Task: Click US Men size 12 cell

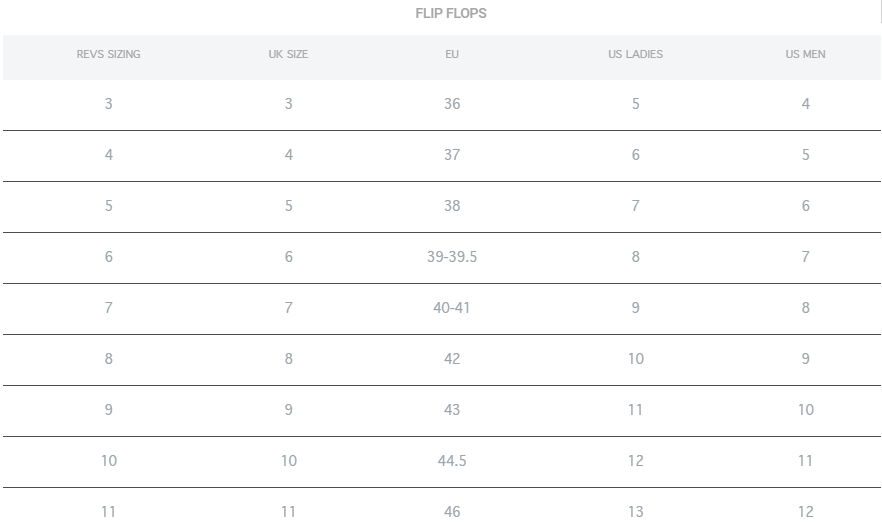Action: pos(805,511)
